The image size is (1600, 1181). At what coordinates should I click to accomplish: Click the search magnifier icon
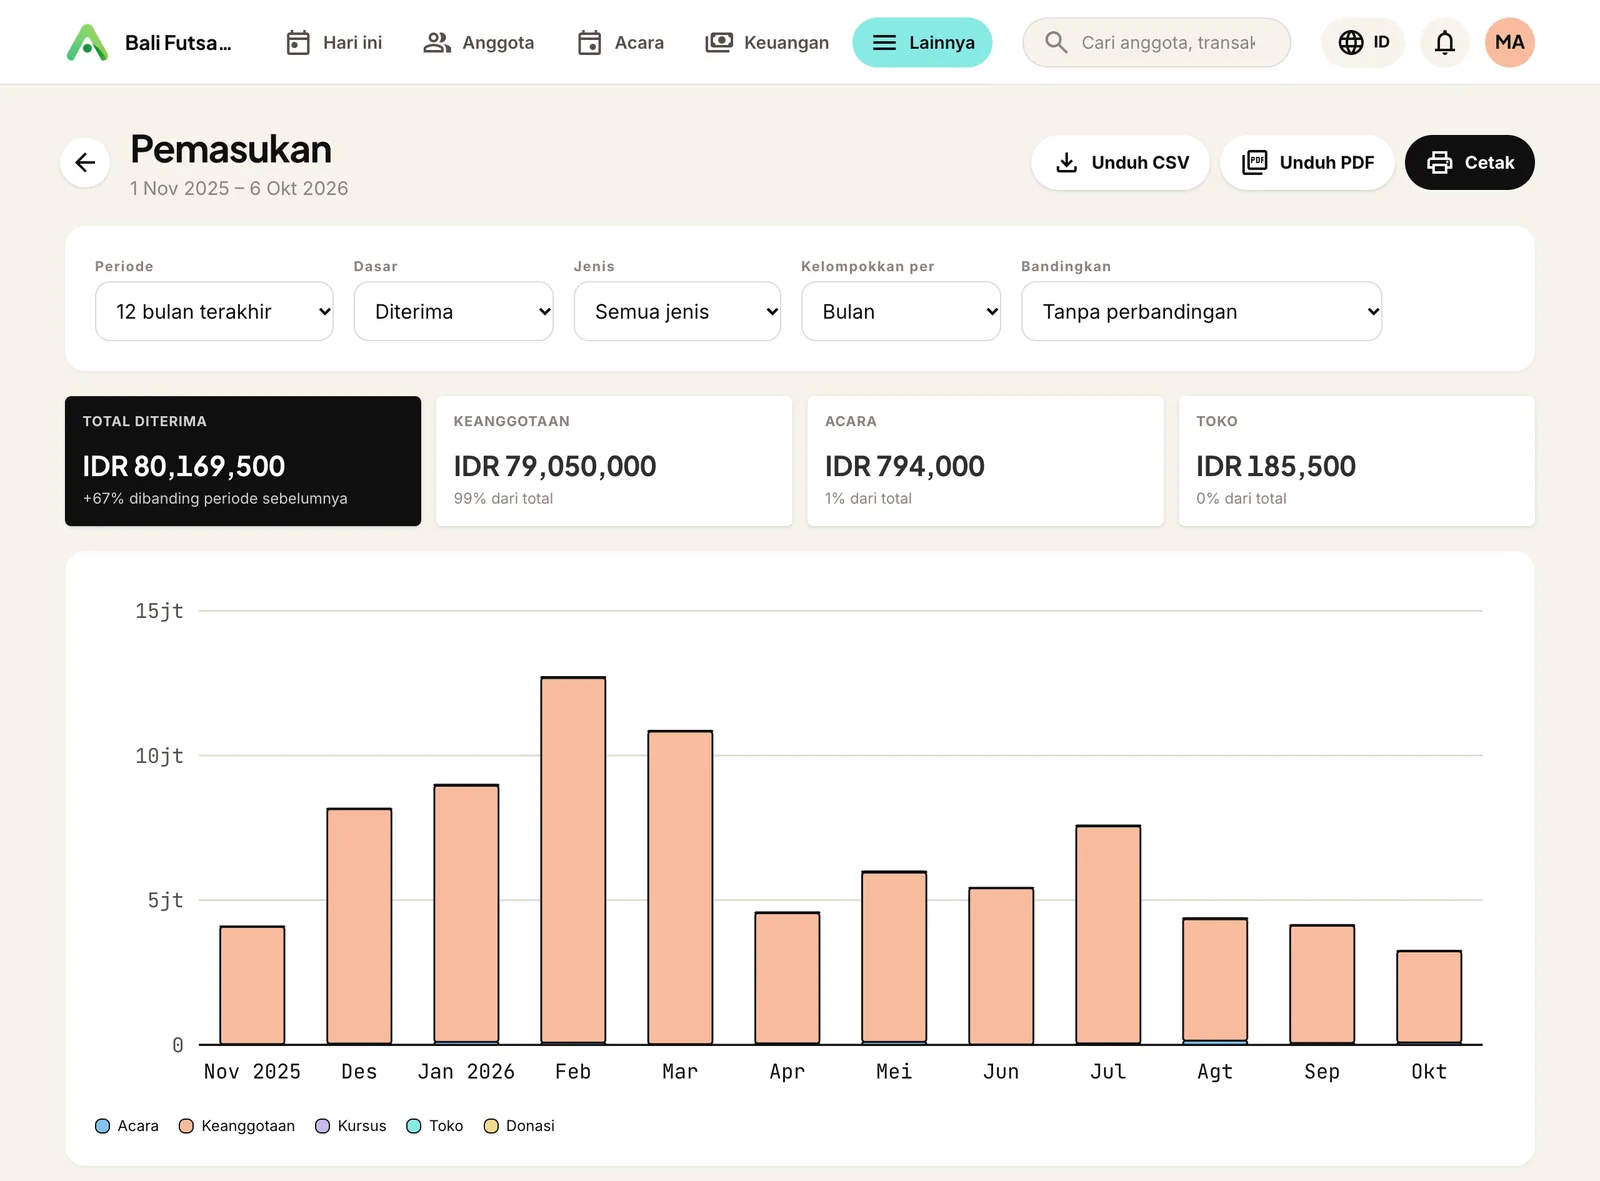point(1055,42)
